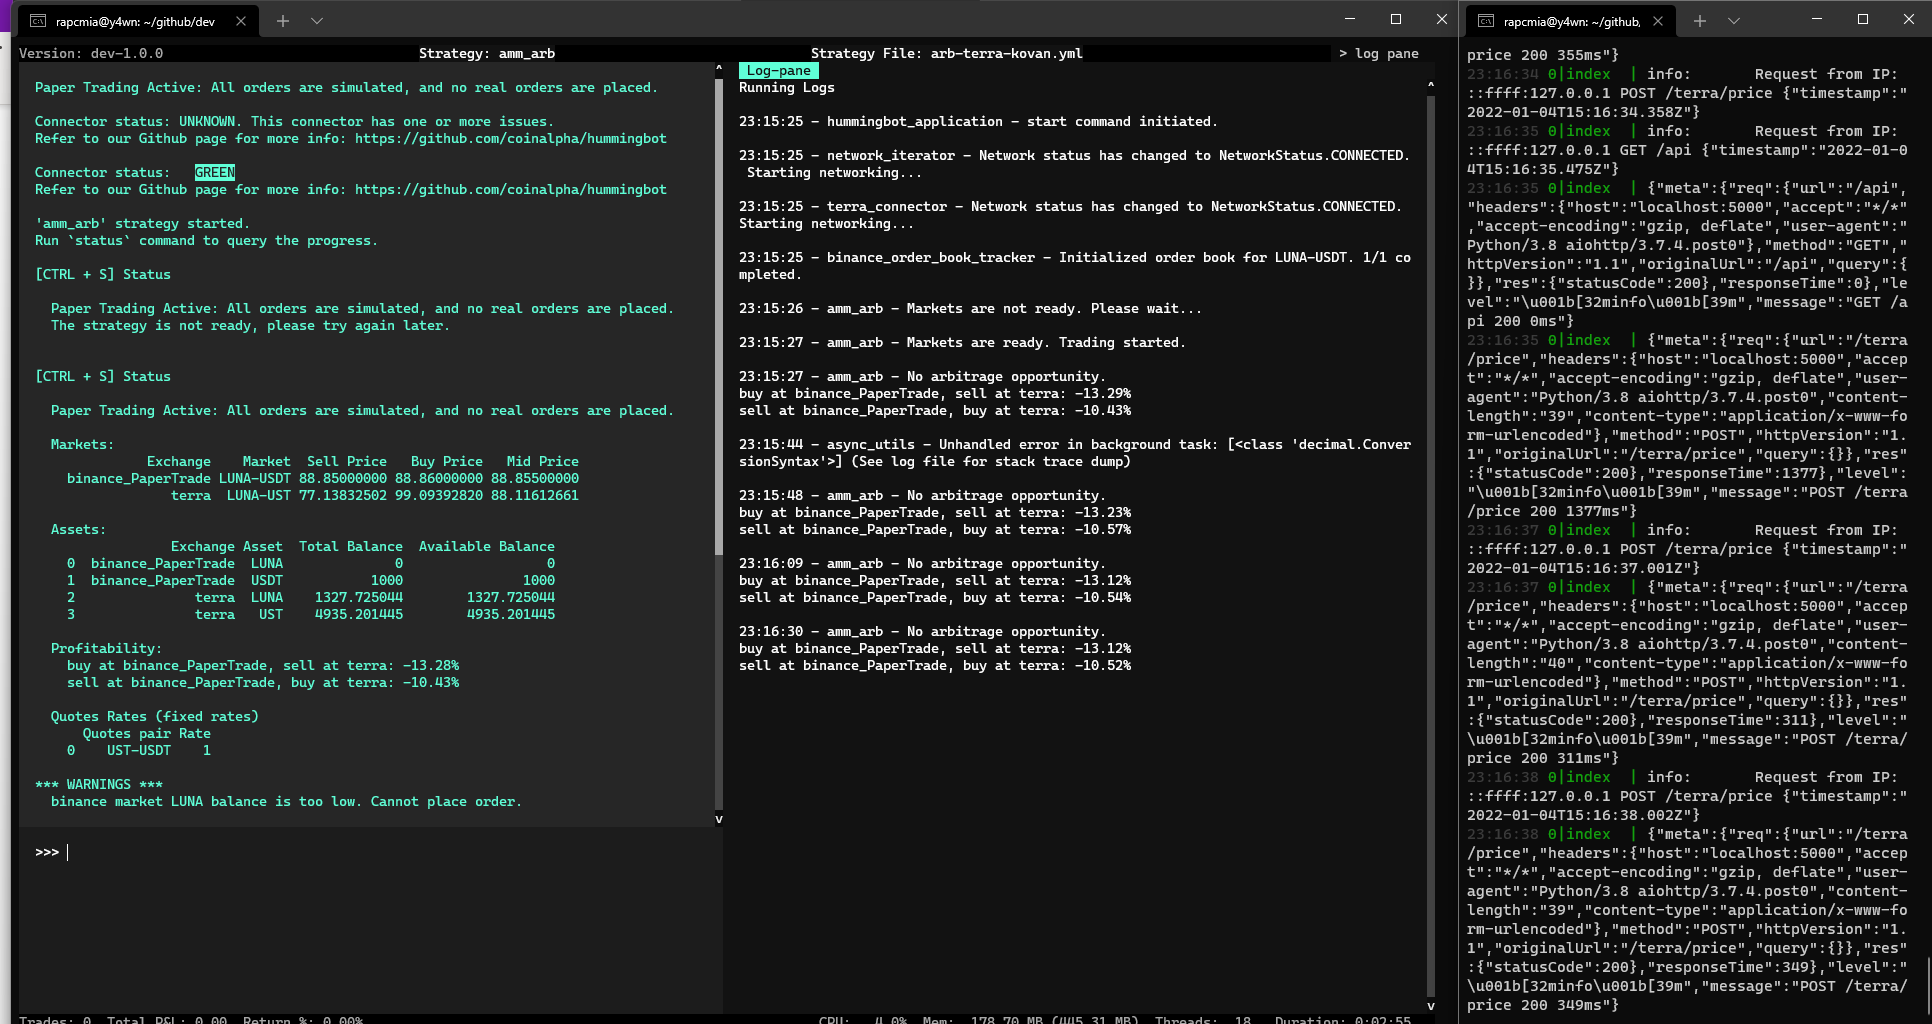
Task: Expand the Log-pane header label
Action: pos(778,70)
